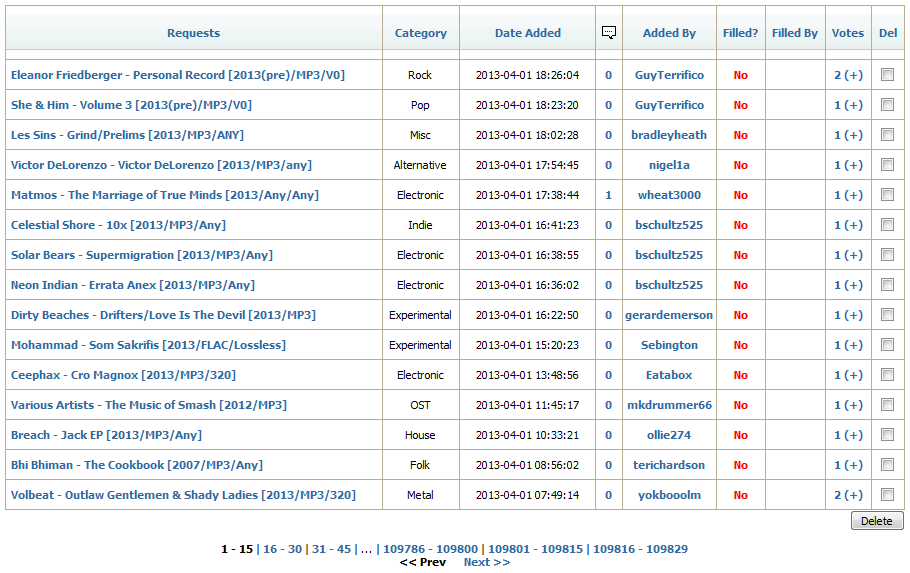Go to page 31 - 45
Image resolution: width=910 pixels, height=573 pixels.
pyautogui.click(x=331, y=549)
